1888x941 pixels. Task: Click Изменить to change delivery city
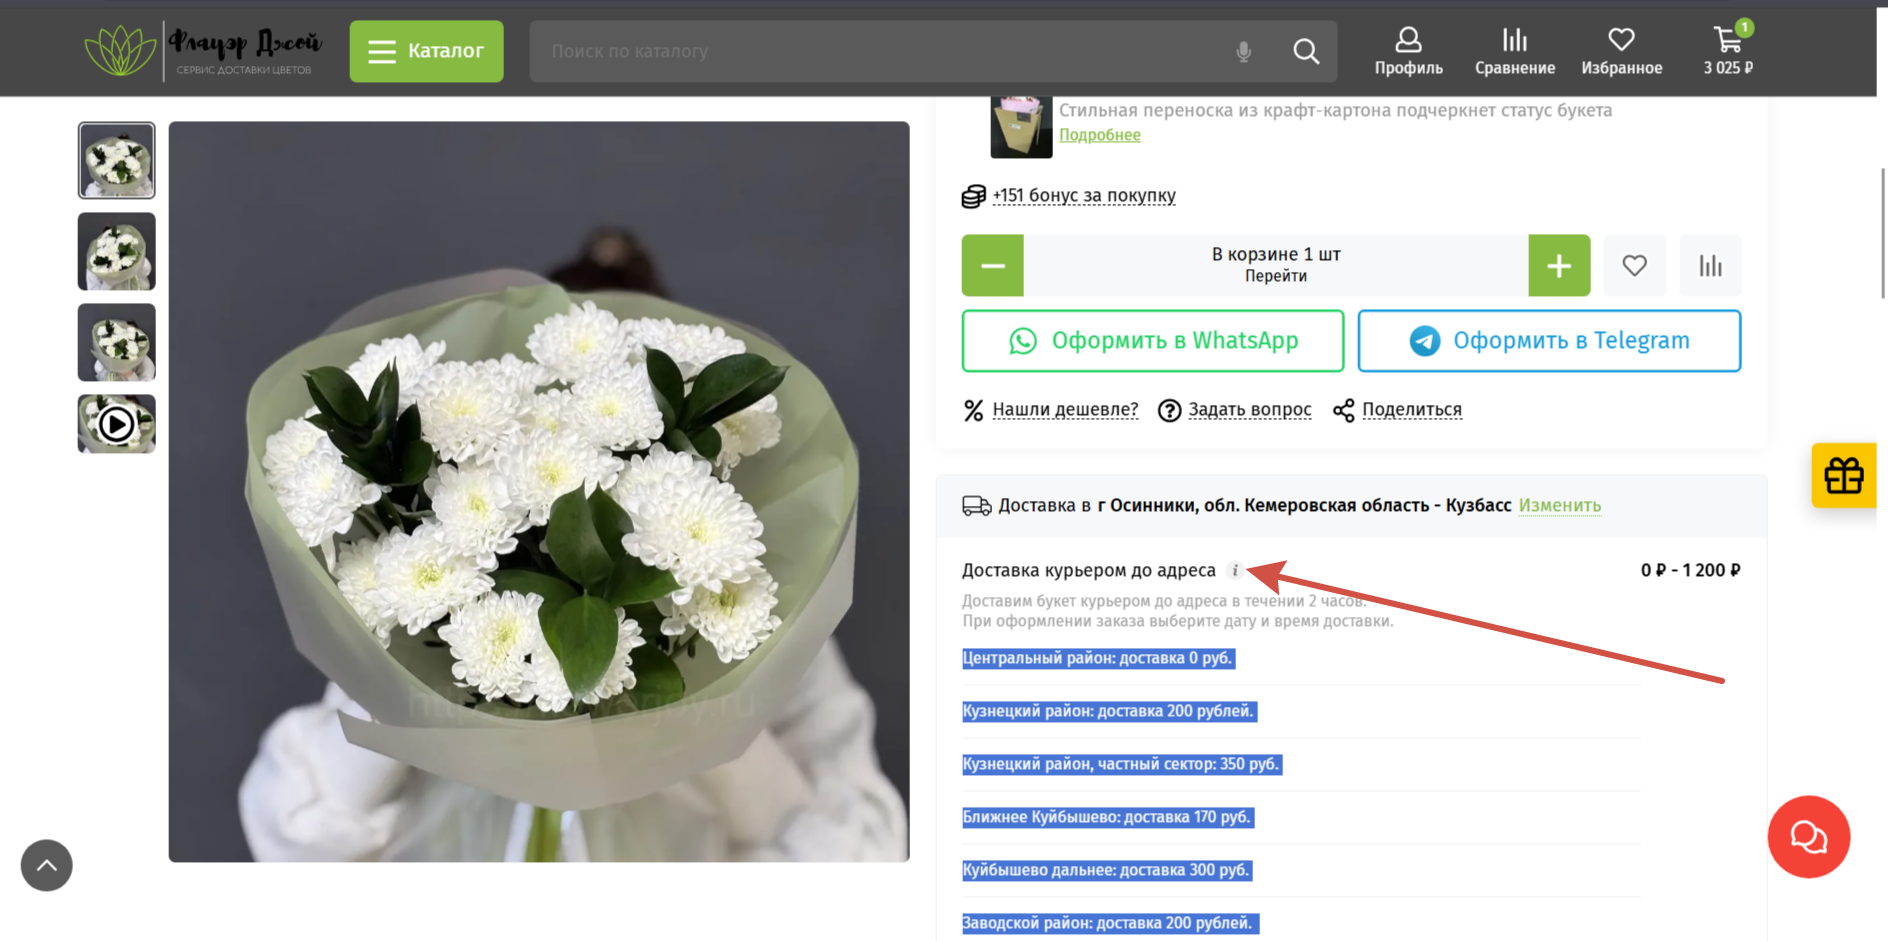click(1559, 505)
